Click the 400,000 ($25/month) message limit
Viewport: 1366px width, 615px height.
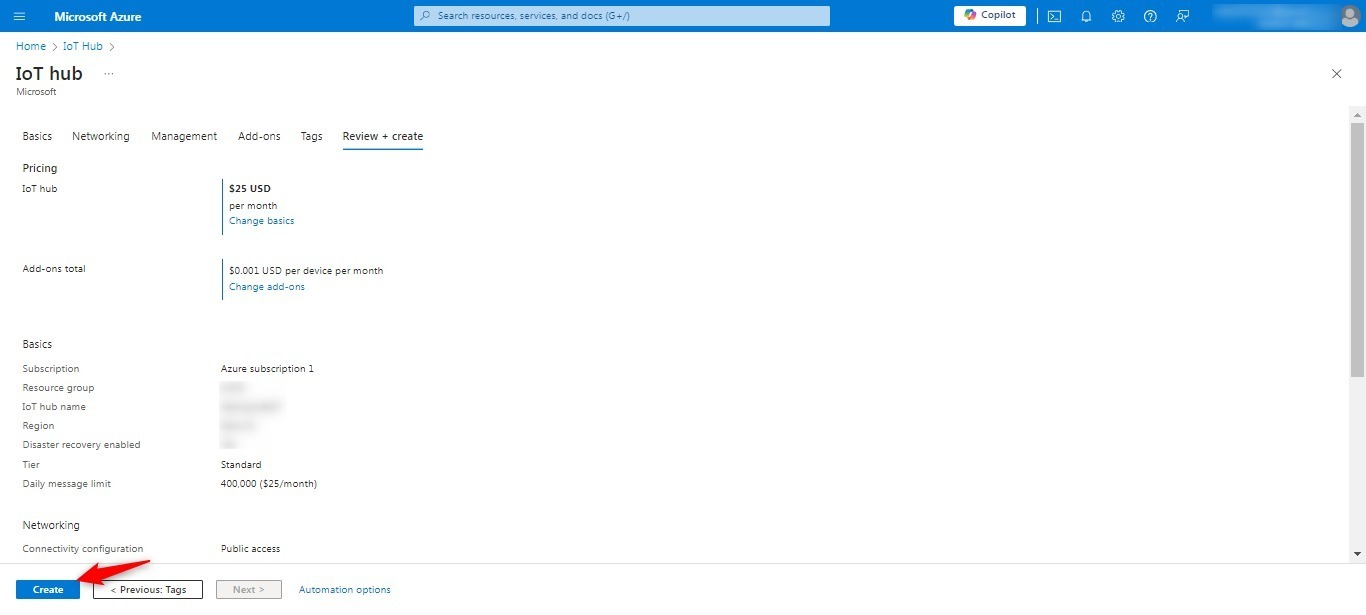pos(269,484)
